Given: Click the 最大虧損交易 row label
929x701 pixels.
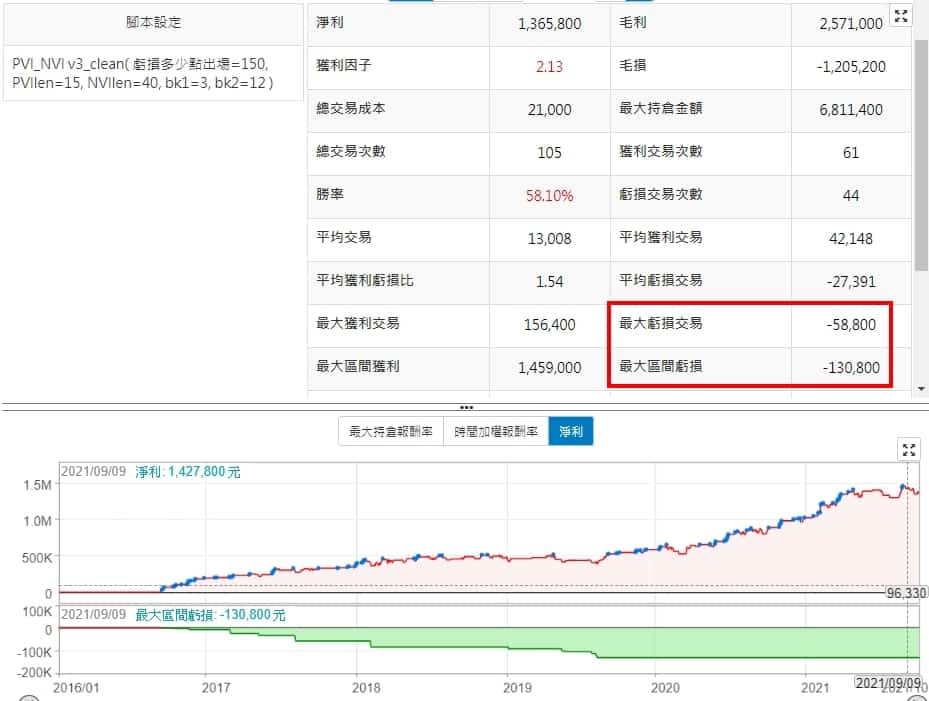Looking at the screenshot, I should pos(661,323).
